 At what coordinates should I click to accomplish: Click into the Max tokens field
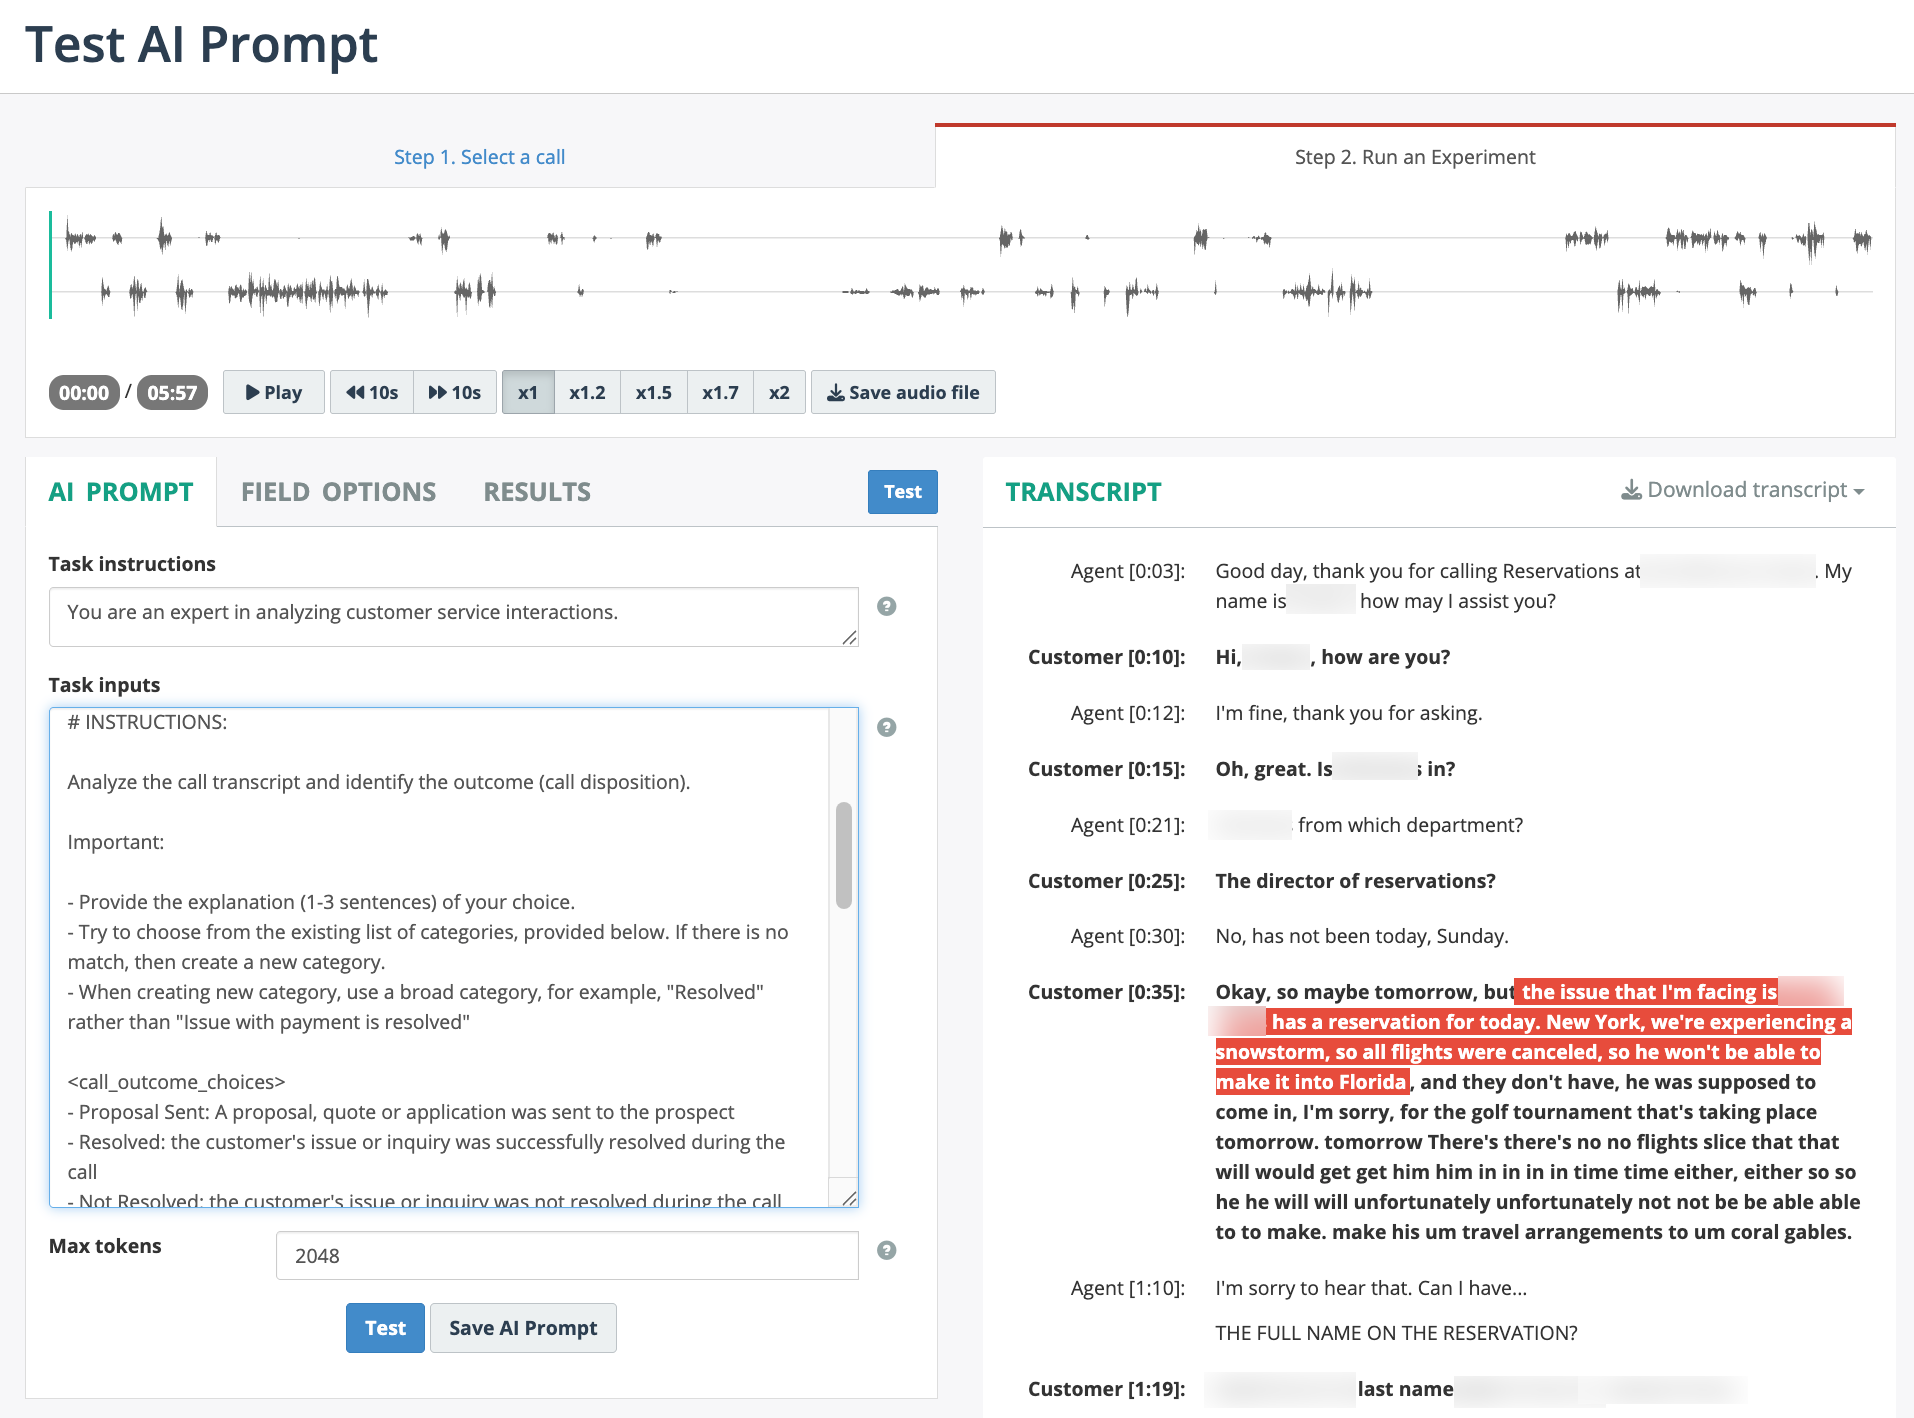pos(567,1255)
